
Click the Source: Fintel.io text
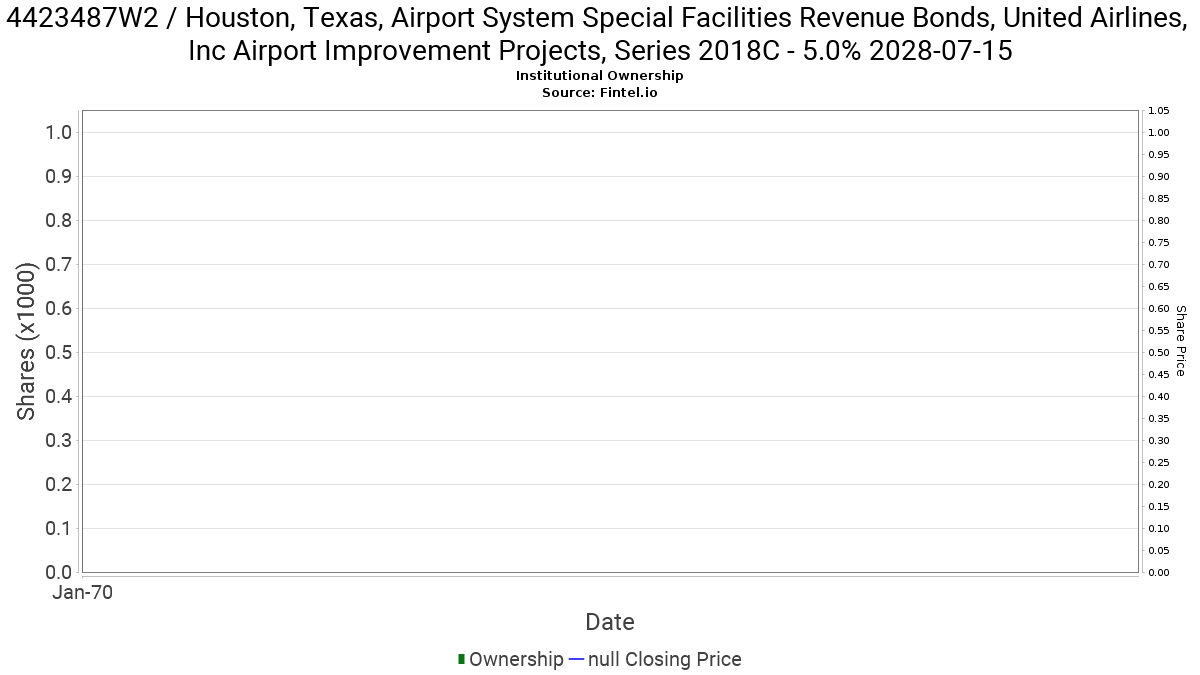(599, 92)
